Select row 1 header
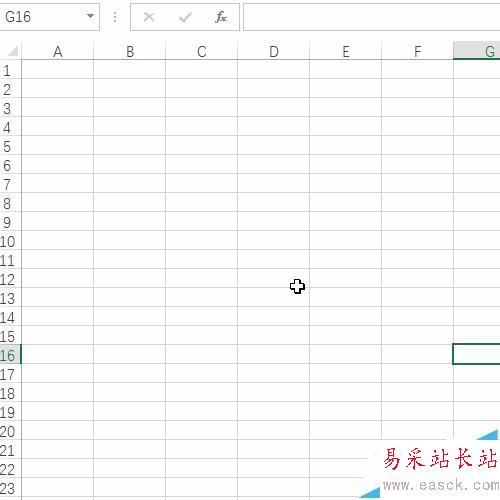Viewport: 500px width, 500px height. click(x=10, y=70)
